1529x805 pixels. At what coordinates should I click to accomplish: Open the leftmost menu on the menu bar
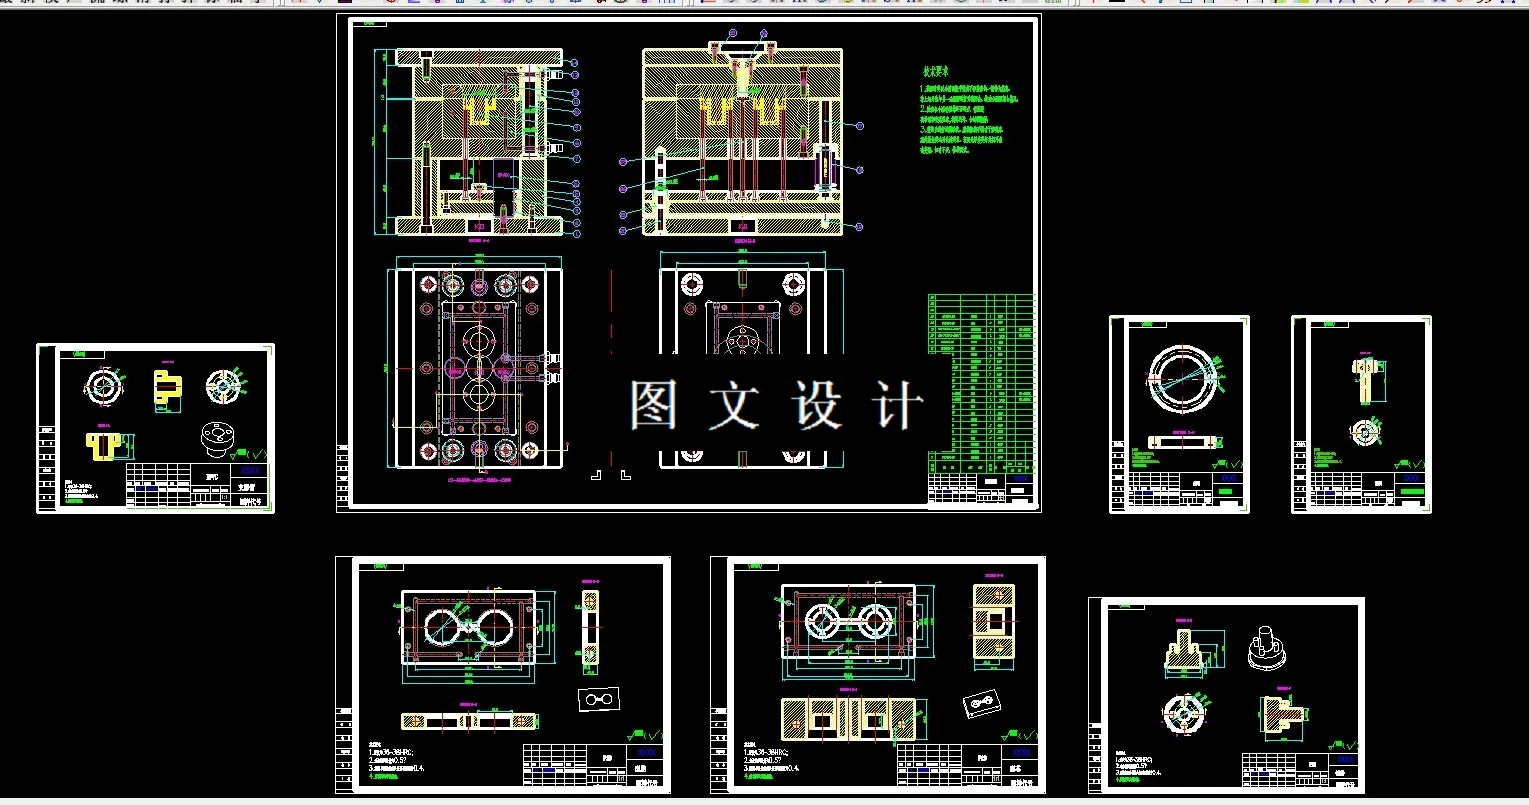(12, 4)
